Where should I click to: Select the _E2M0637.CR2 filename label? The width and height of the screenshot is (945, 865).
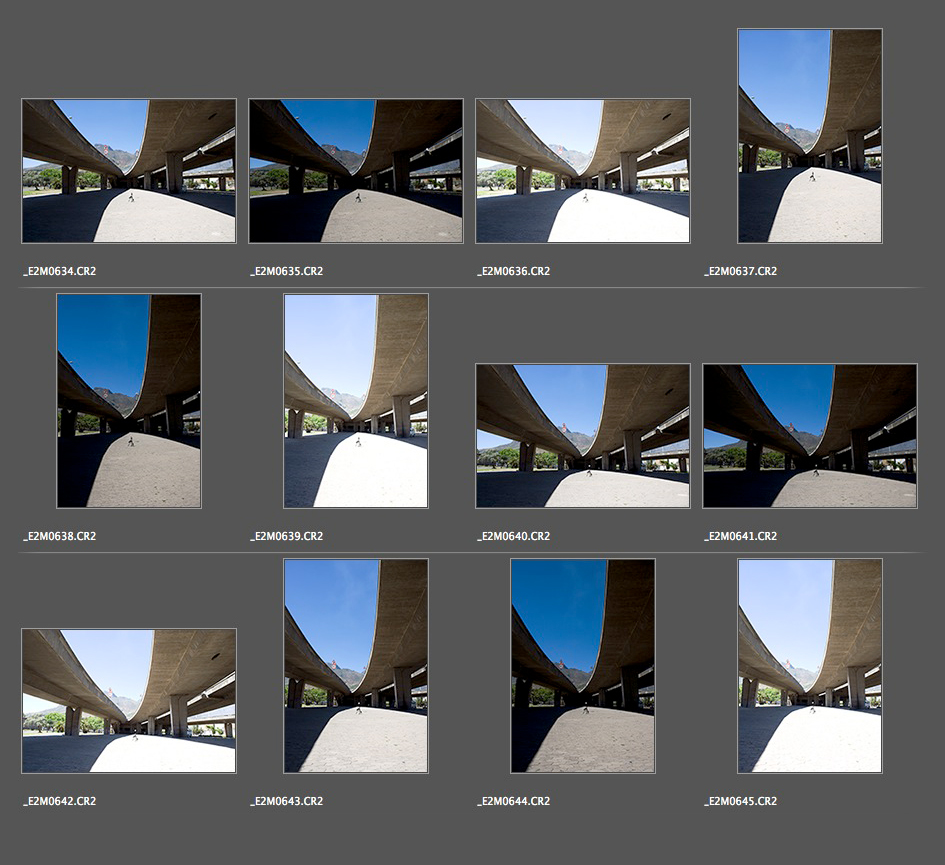point(741,272)
